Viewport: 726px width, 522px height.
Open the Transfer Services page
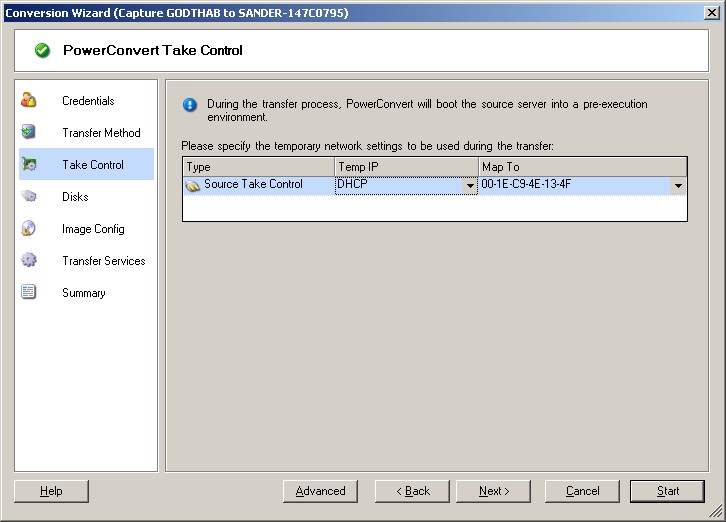point(103,261)
